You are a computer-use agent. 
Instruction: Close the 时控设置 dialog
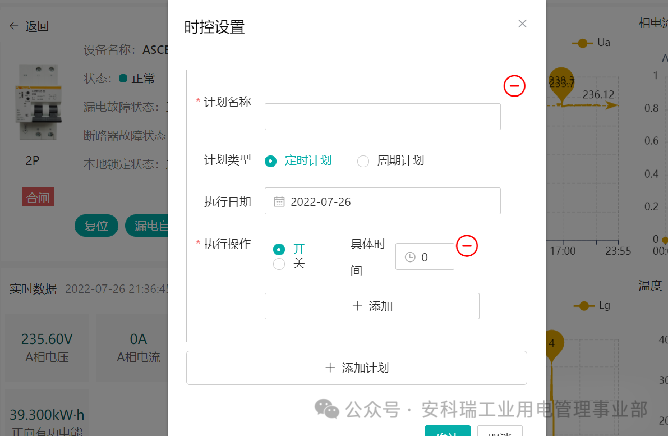tap(522, 24)
